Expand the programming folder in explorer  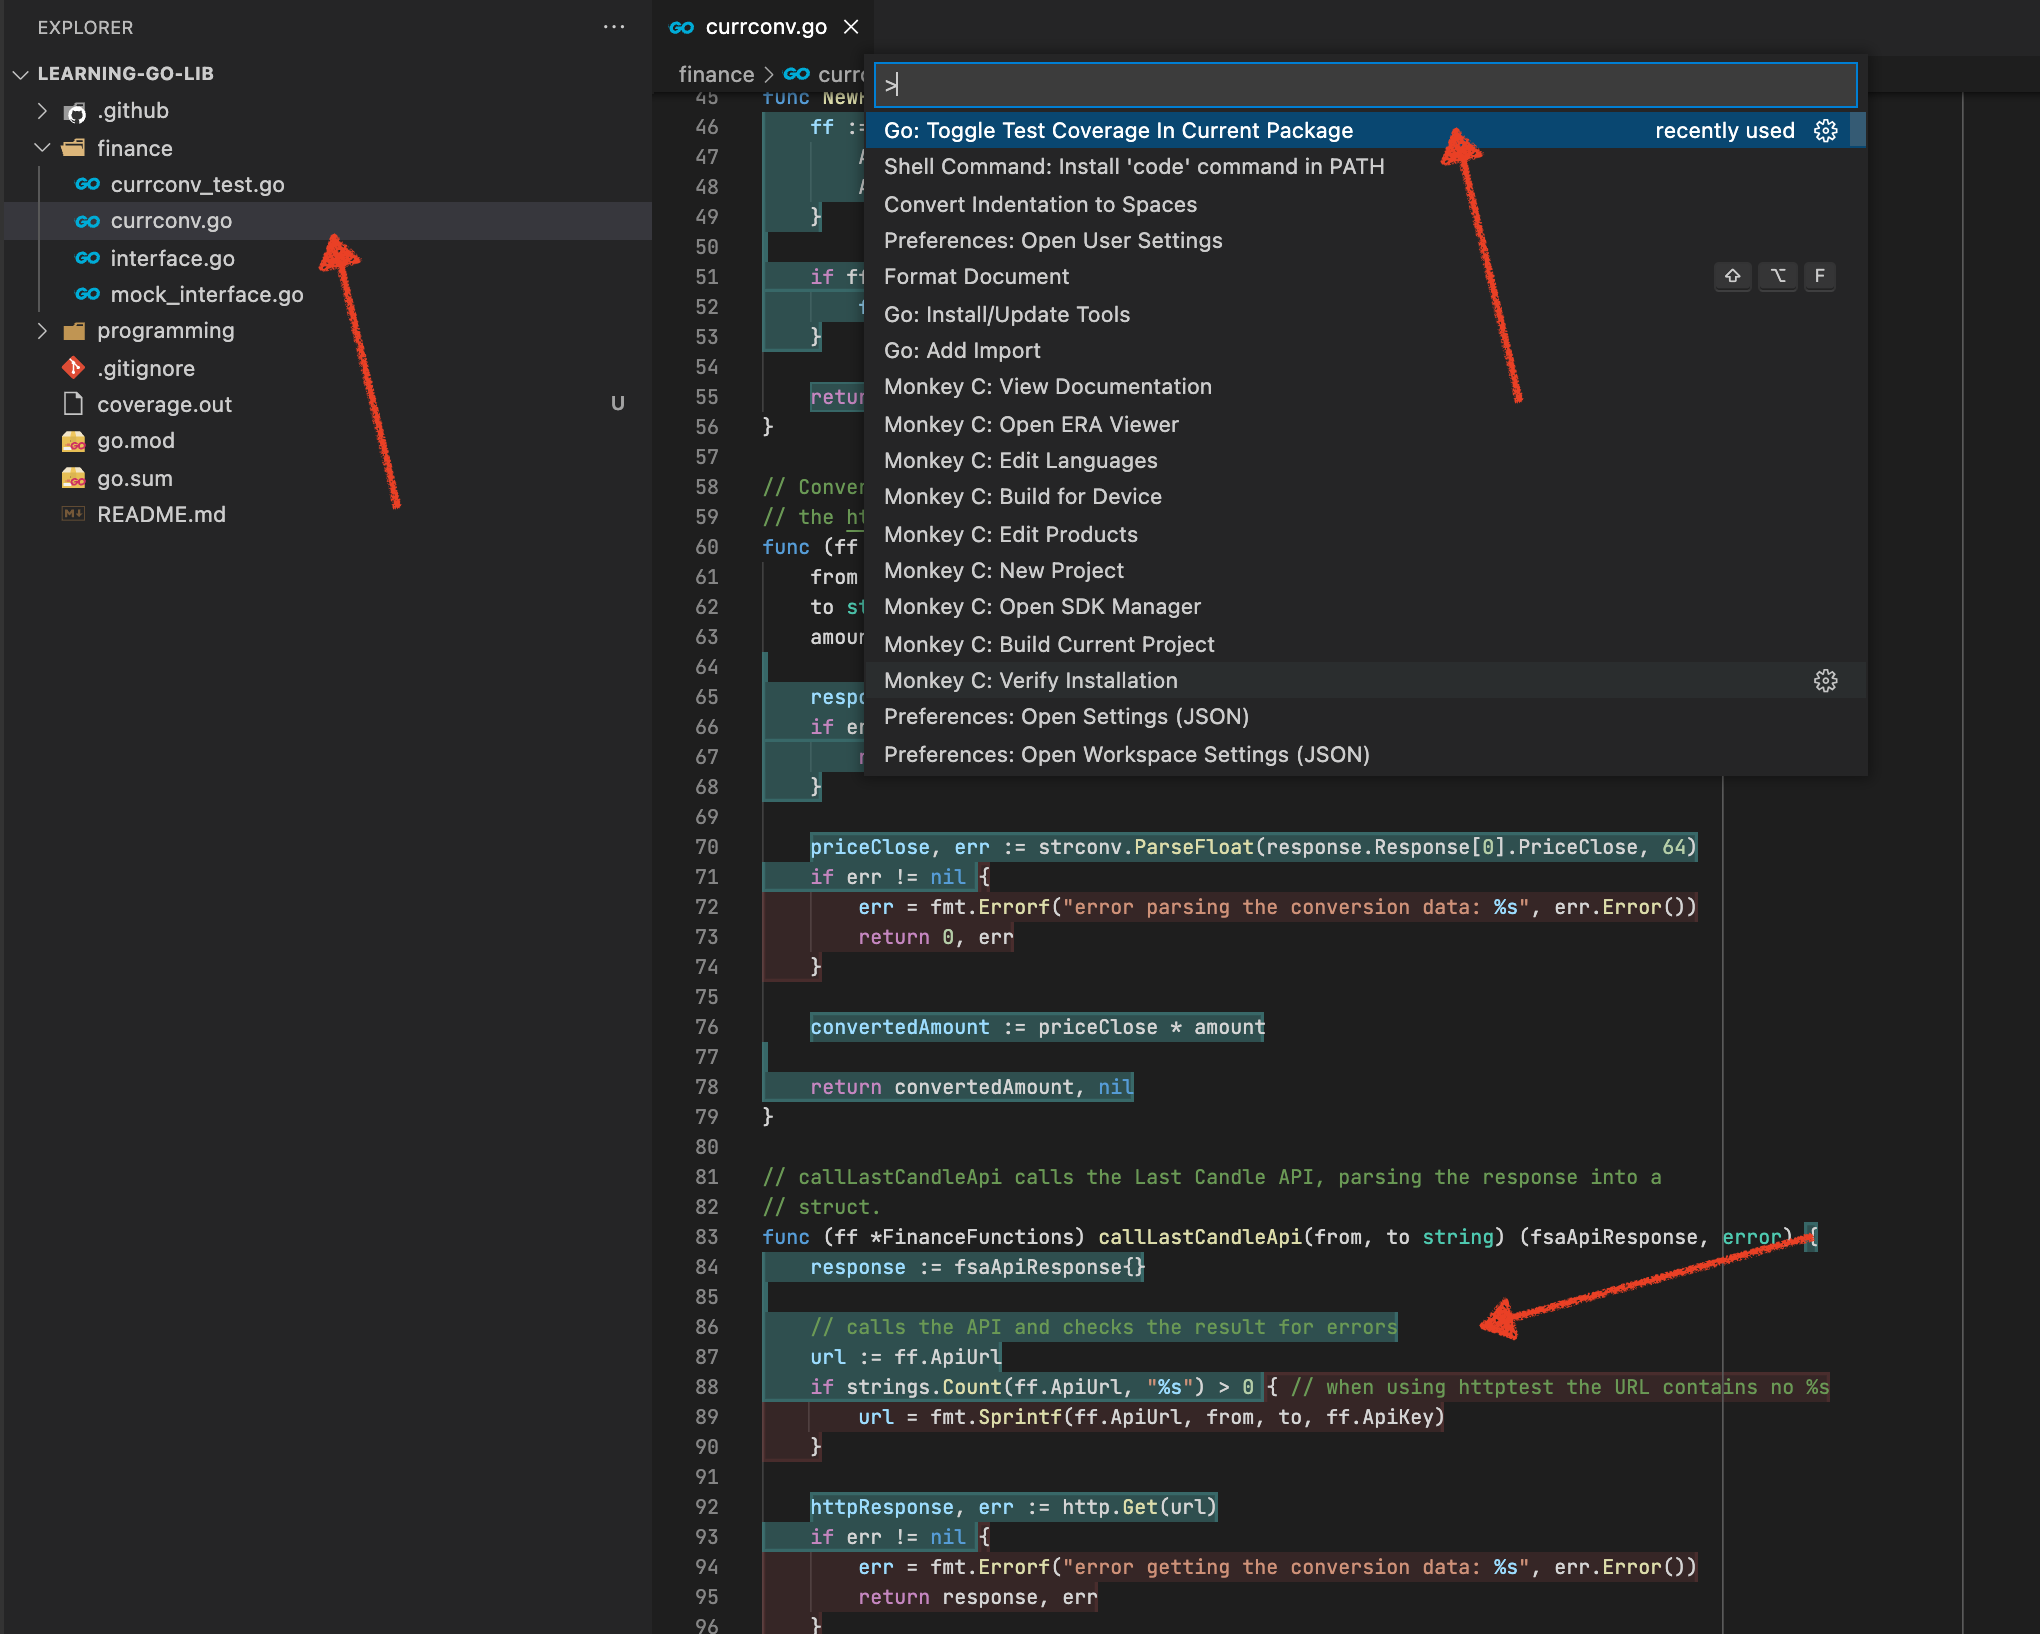point(37,330)
